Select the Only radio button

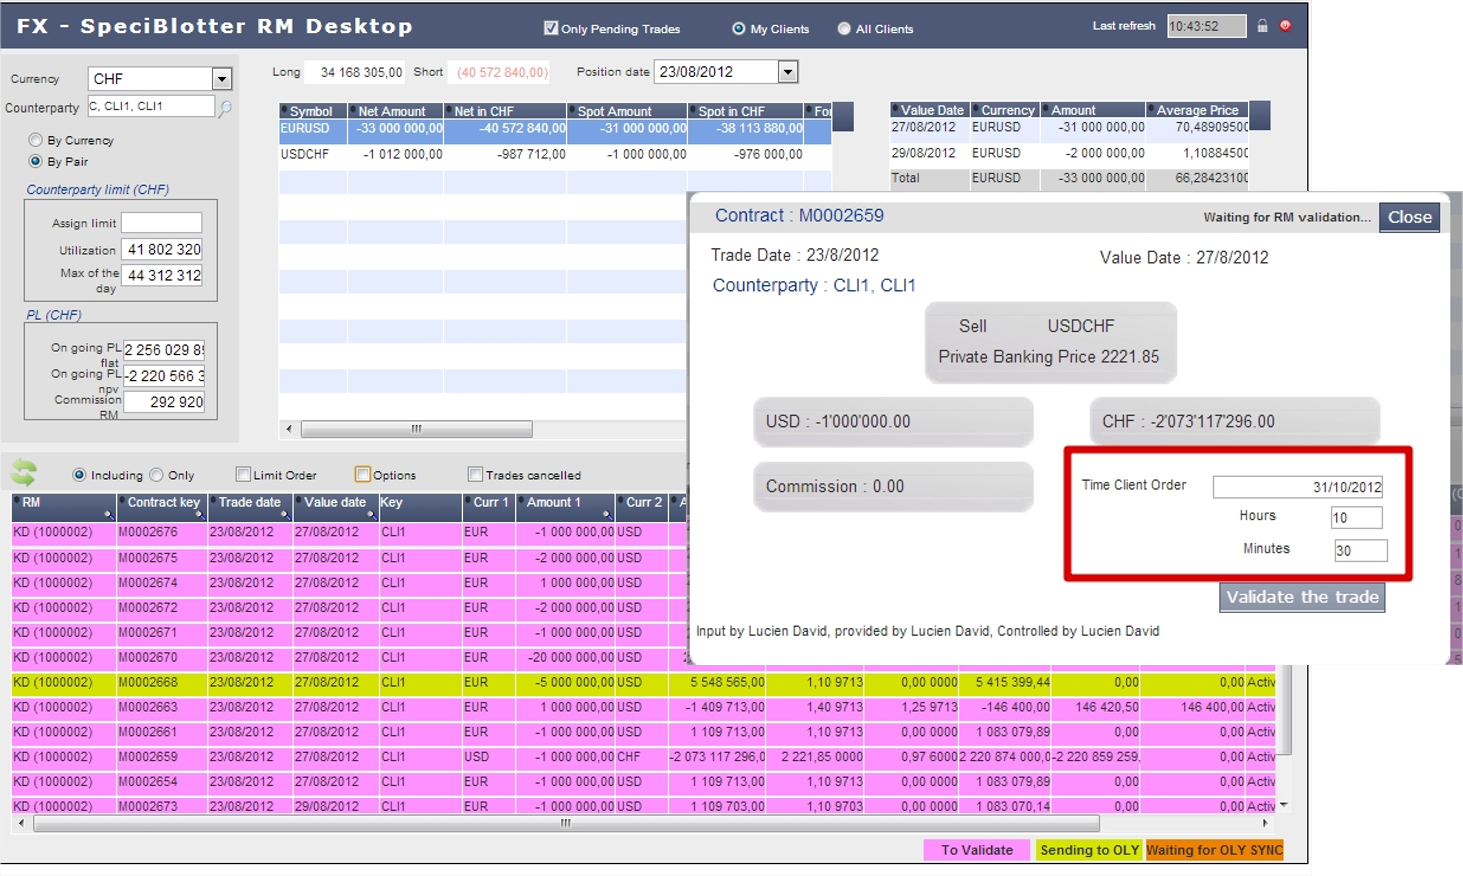pyautogui.click(x=156, y=475)
